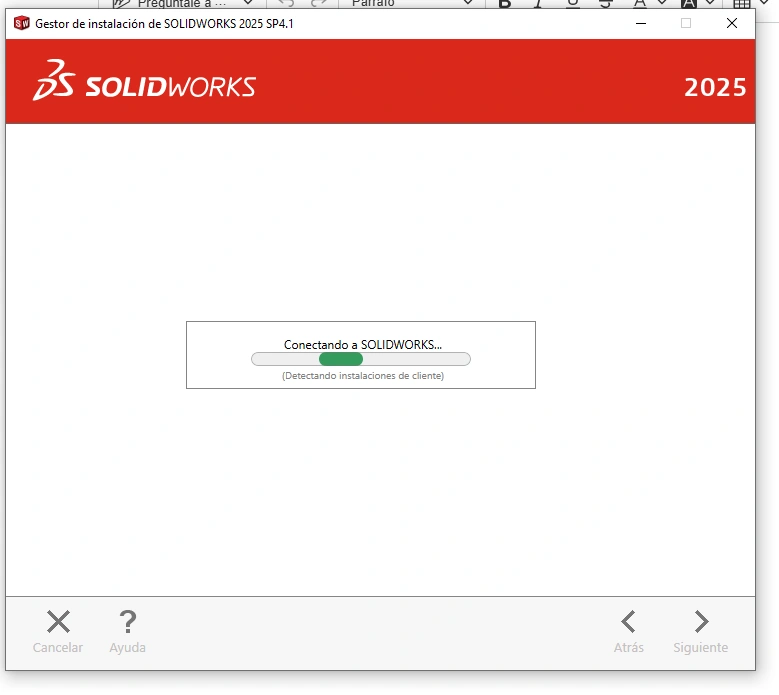Open the table dropdown arrow in background editor
The image size is (779, 695).
point(764,2)
